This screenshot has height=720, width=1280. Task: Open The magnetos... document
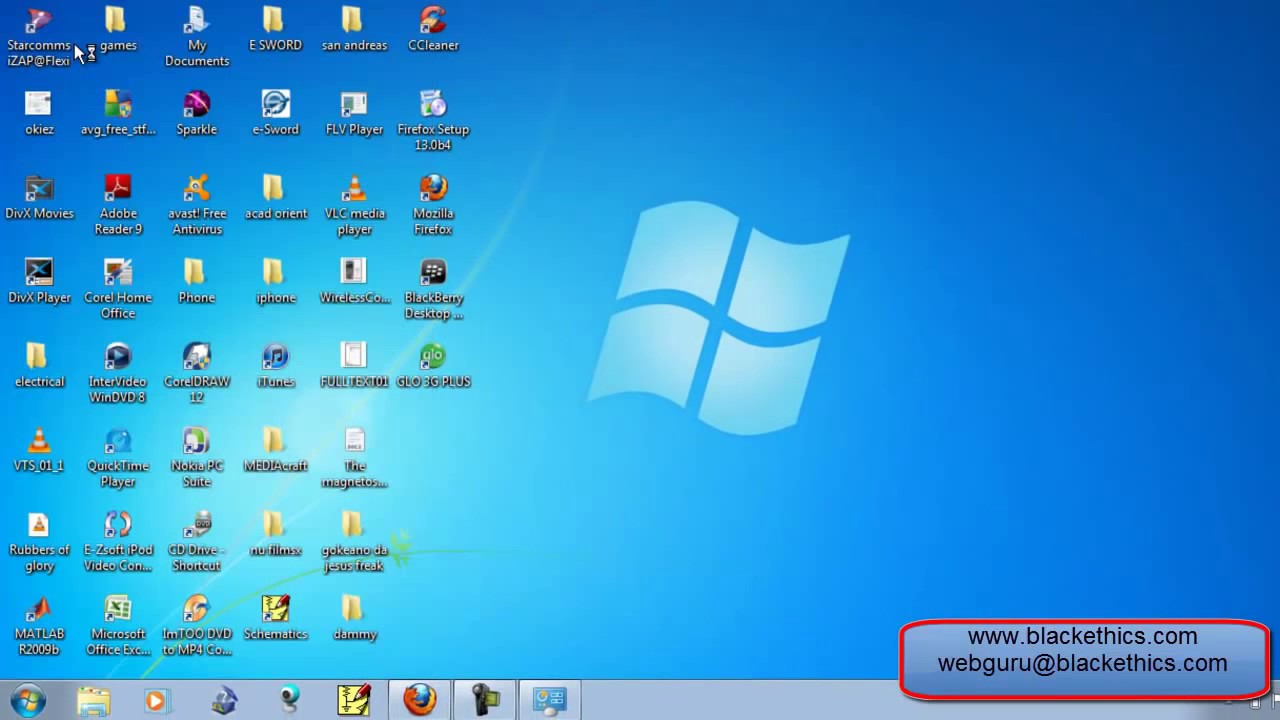(354, 457)
